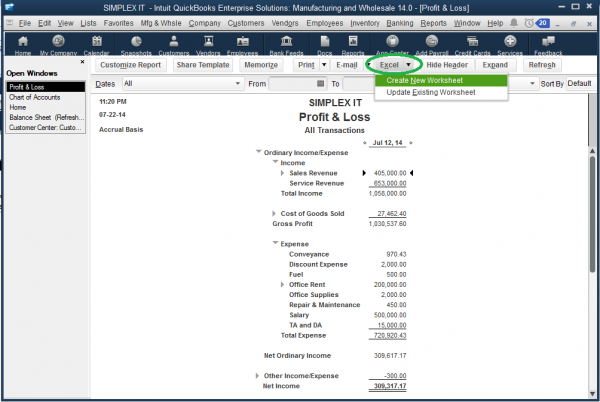Click the scrollbar down arrow
The width and height of the screenshot is (600, 402).
click(592, 394)
